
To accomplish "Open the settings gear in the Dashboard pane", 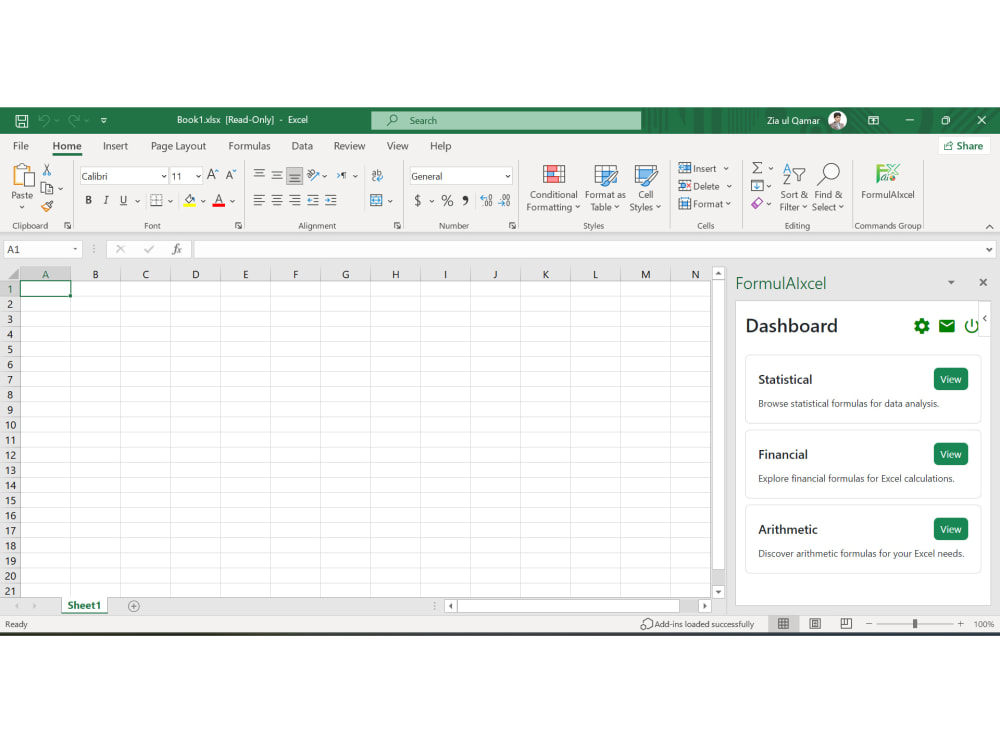I will point(921,325).
